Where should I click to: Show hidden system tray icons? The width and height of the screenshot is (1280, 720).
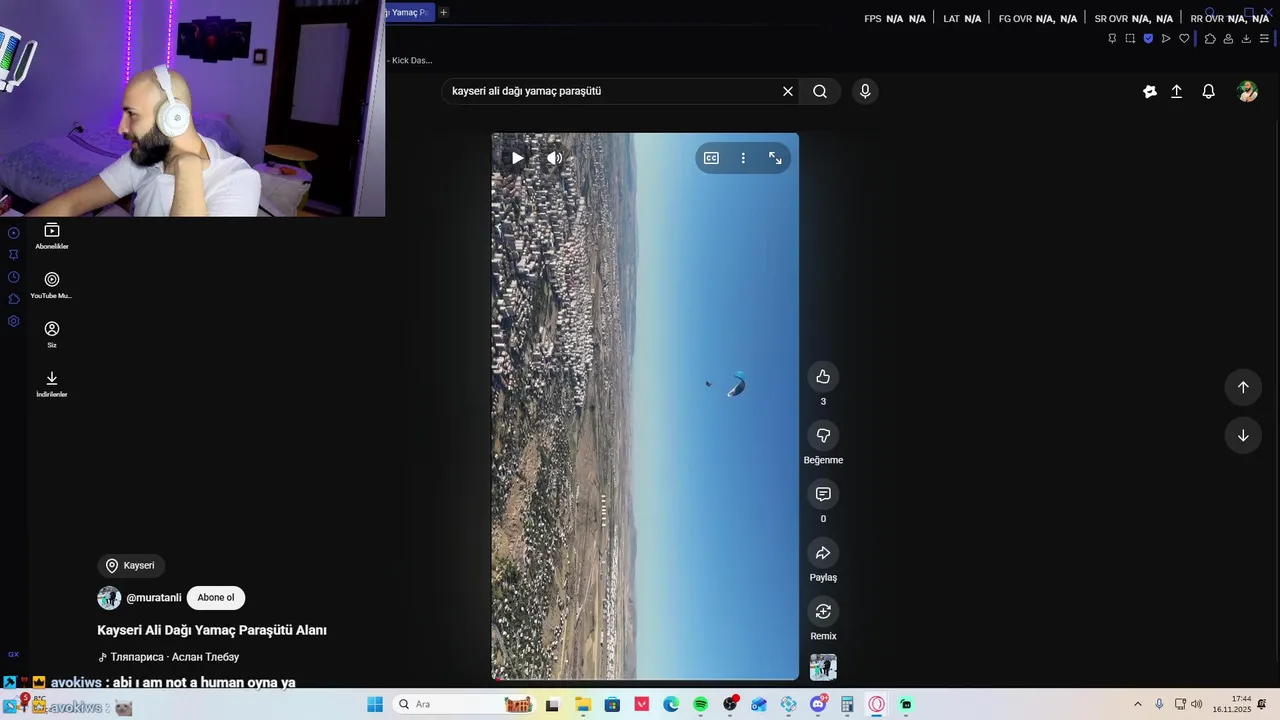pos(1137,705)
